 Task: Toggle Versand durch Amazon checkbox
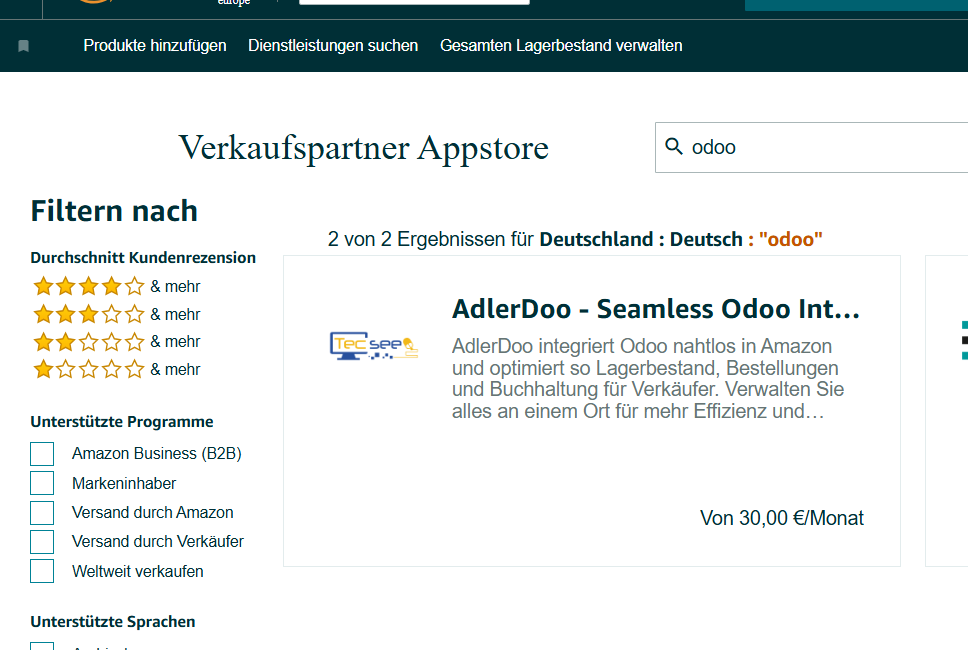pos(42,513)
